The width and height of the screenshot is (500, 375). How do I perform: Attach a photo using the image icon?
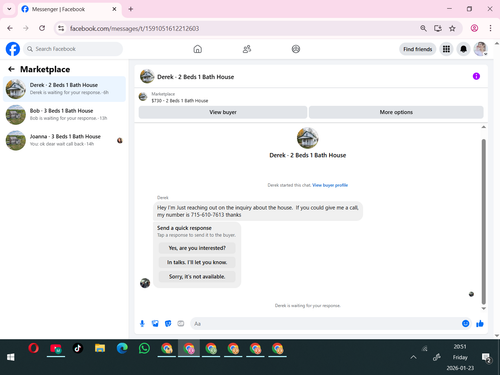click(155, 323)
